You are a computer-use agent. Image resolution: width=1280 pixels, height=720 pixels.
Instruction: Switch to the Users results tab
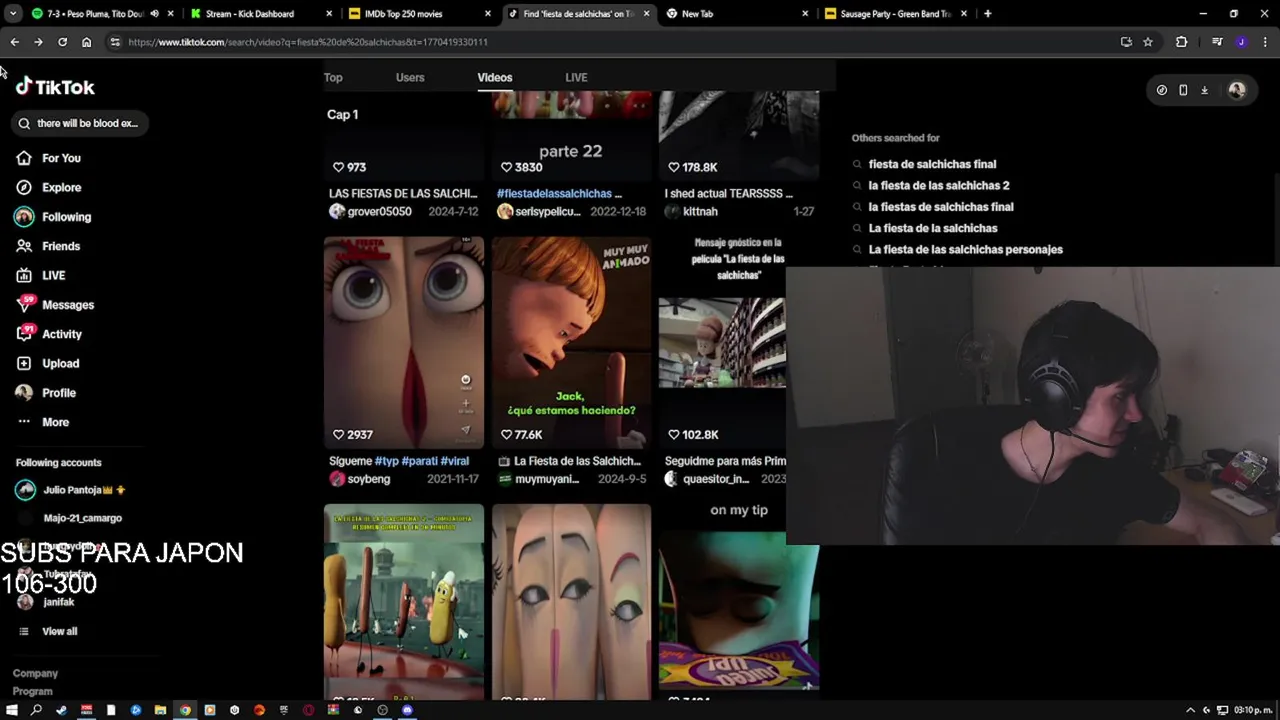[x=410, y=77]
